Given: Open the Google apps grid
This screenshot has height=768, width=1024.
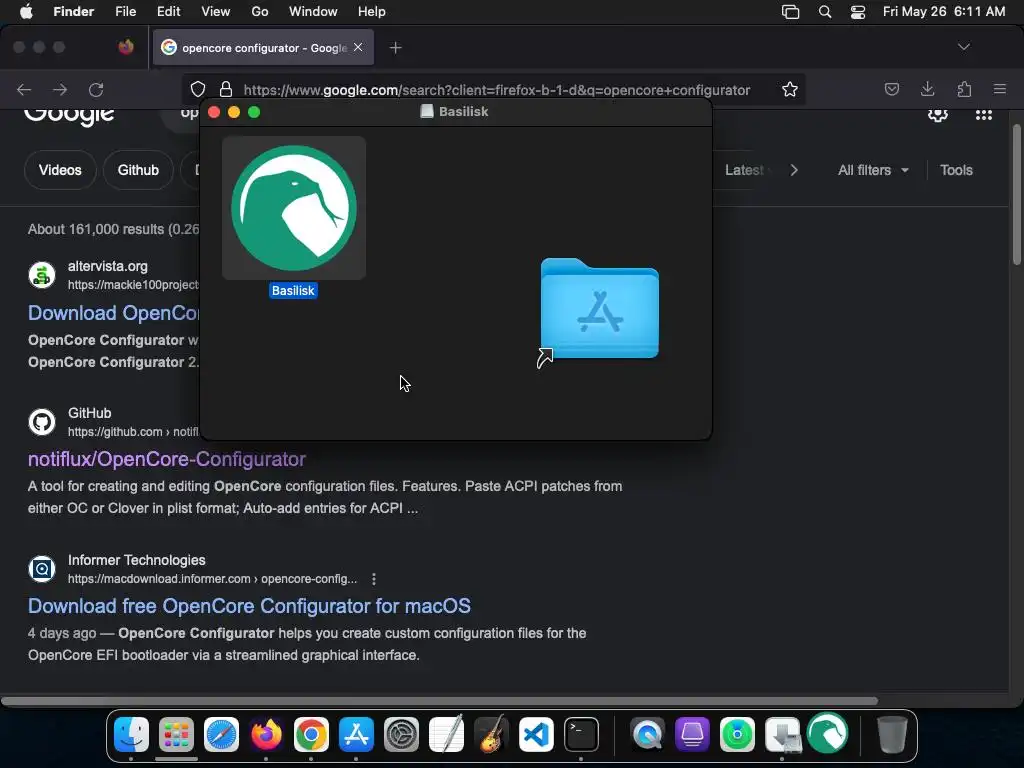Looking at the screenshot, I should tap(984, 116).
